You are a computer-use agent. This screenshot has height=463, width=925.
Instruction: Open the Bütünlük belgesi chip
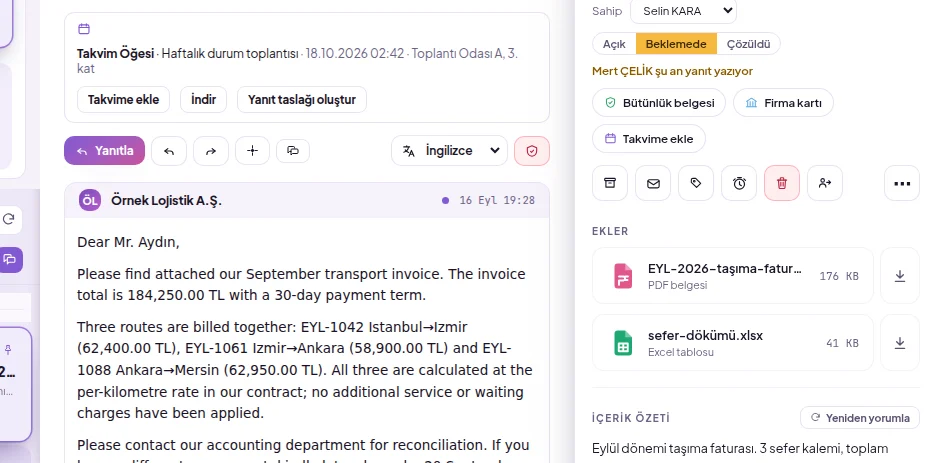pos(659,103)
